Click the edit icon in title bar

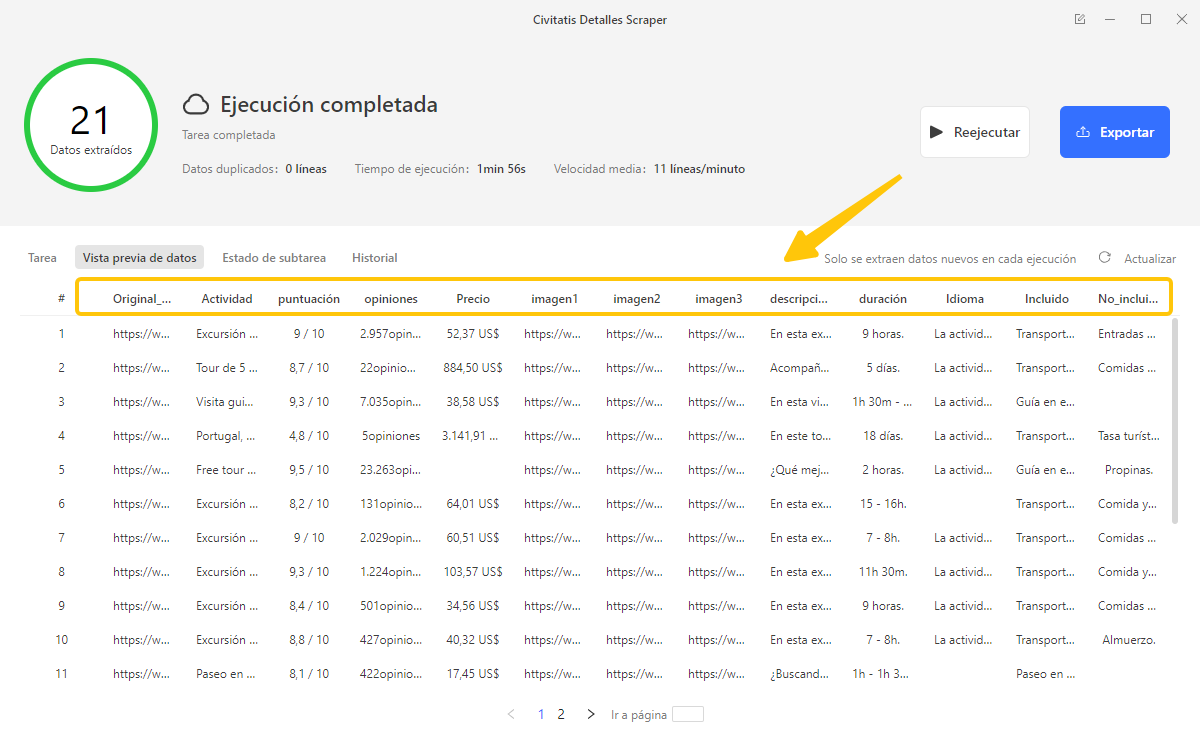[x=1079, y=19]
